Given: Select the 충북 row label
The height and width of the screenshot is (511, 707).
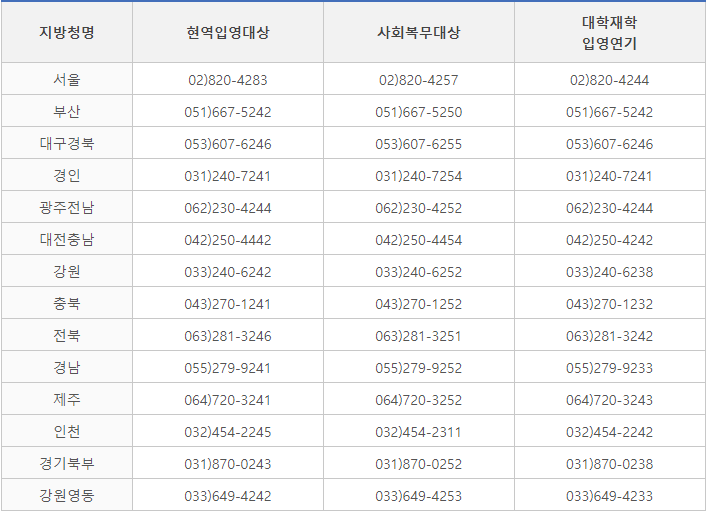Looking at the screenshot, I should pyautogui.click(x=67, y=304).
